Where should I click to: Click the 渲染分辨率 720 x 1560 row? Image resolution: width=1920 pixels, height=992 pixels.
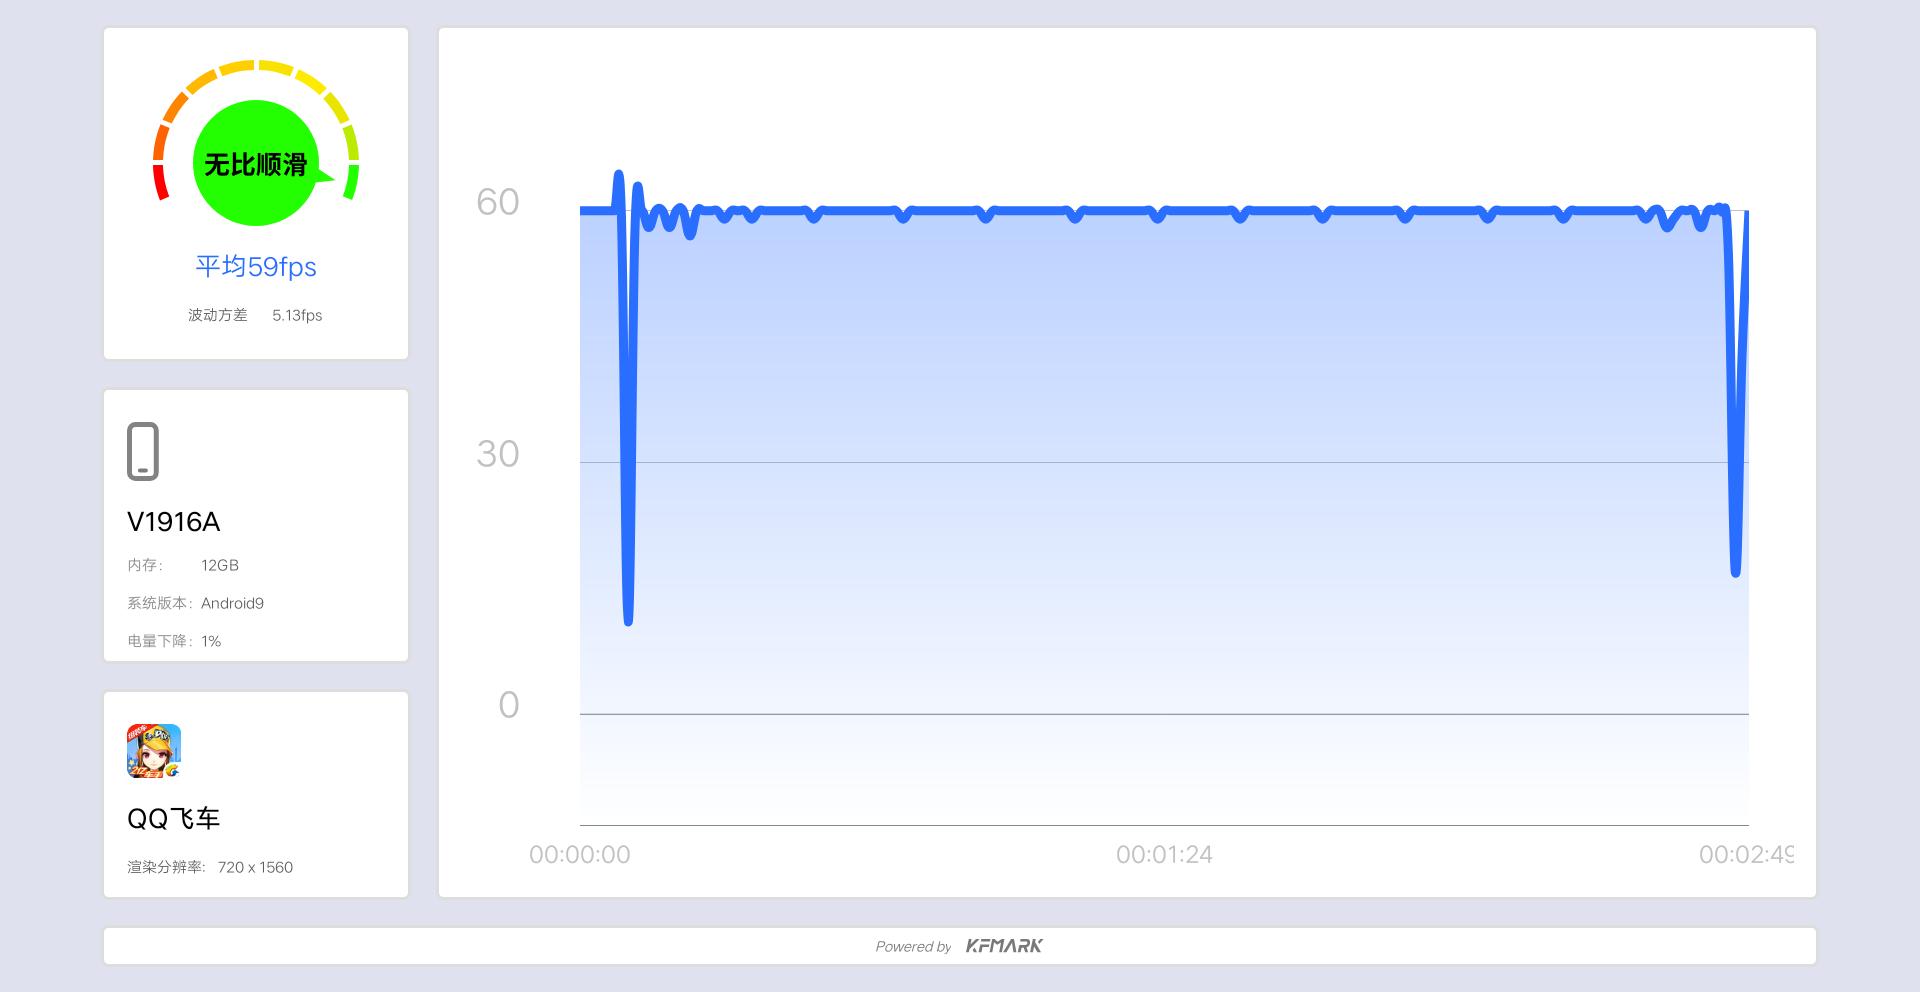pyautogui.click(x=210, y=867)
